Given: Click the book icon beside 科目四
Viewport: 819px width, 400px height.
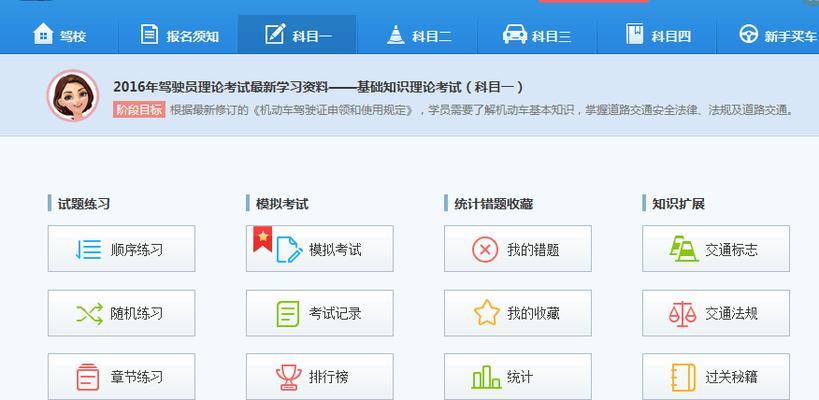Looking at the screenshot, I should [635, 34].
